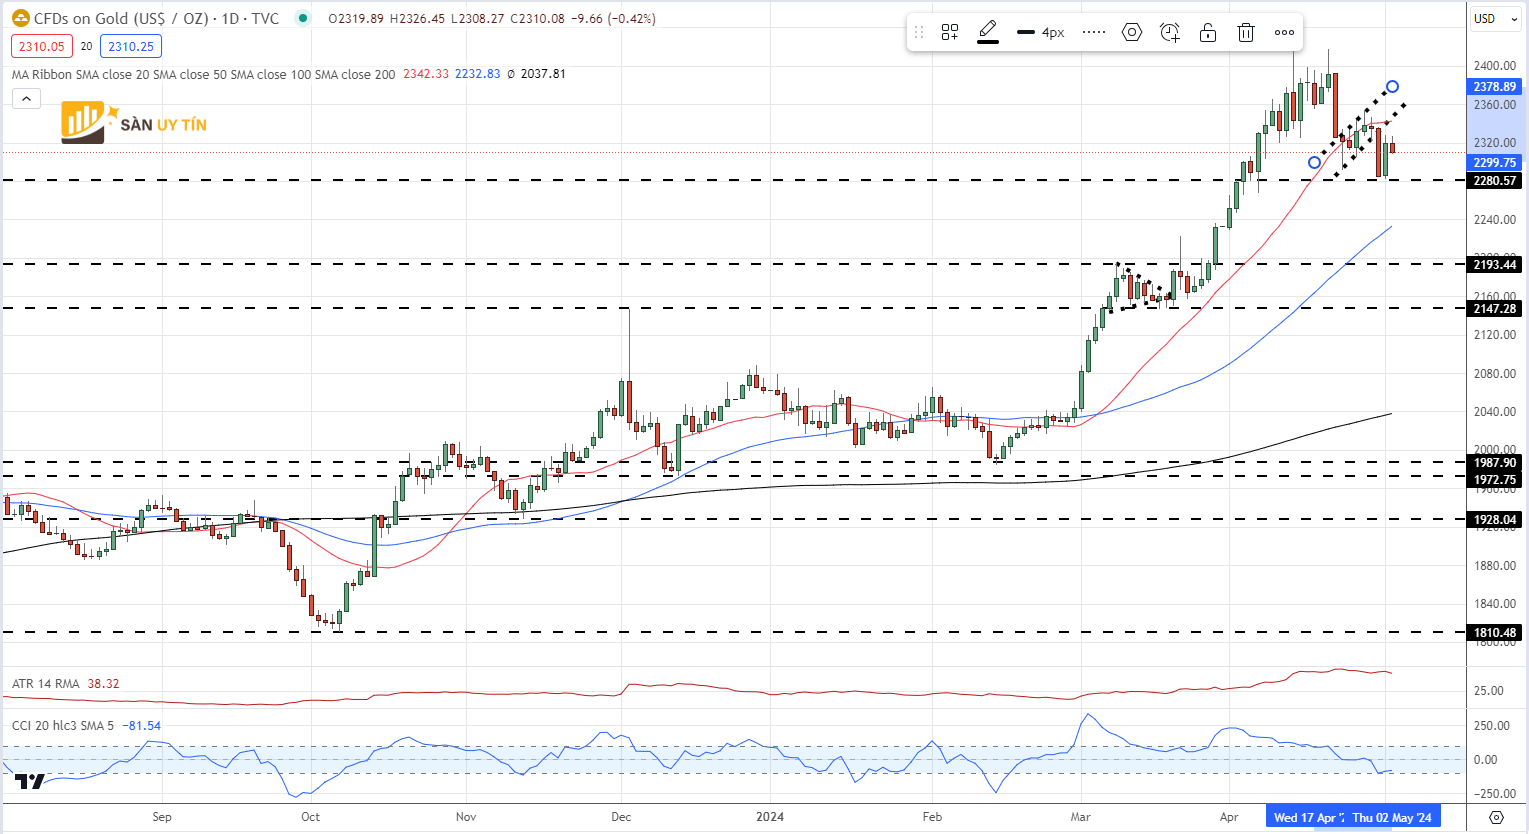Viewport: 1529px width, 834px height.
Task: Click the high price H2326.45
Action: click(x=417, y=19)
